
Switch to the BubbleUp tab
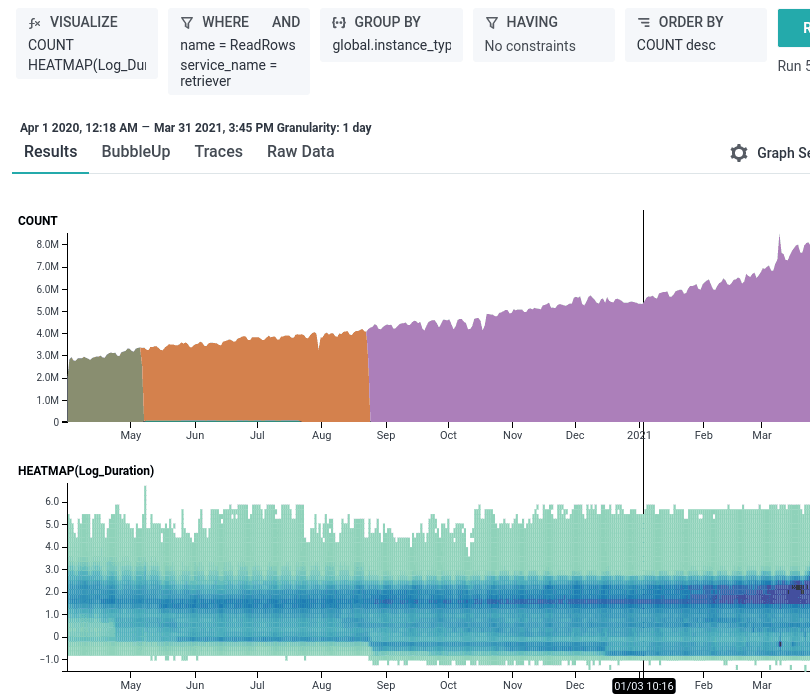(x=135, y=152)
